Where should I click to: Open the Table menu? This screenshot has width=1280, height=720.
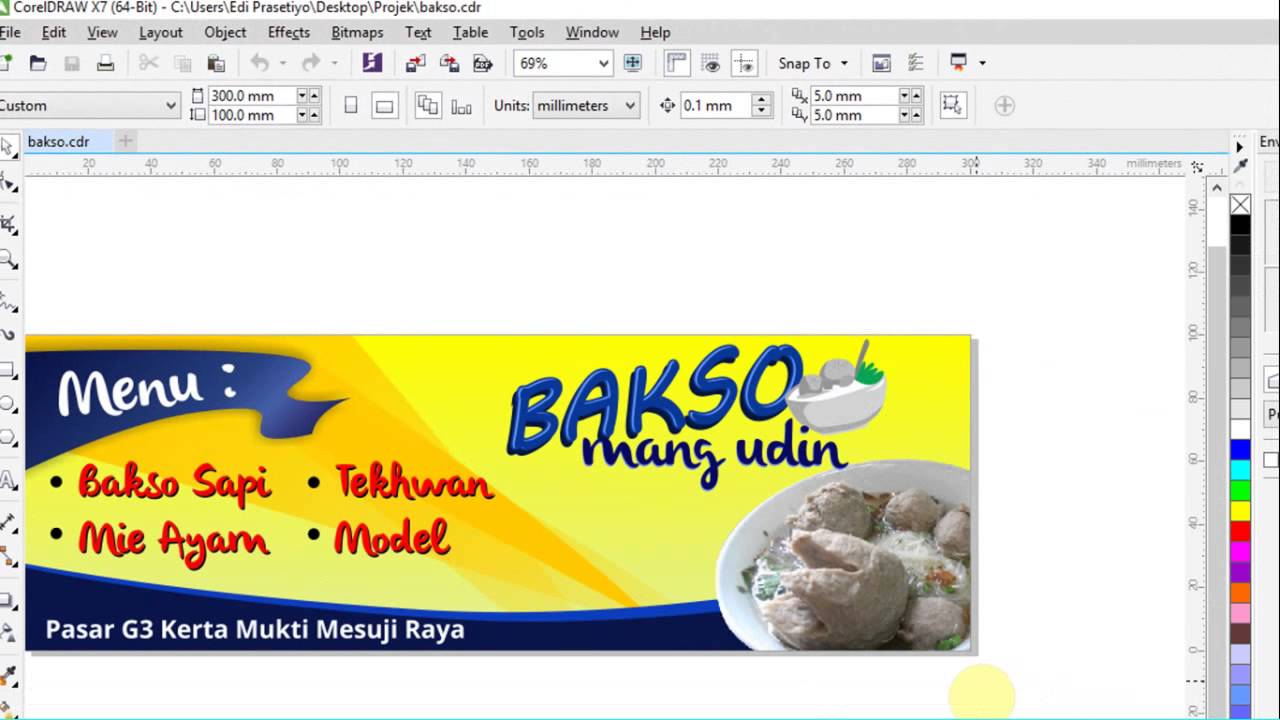pos(470,32)
